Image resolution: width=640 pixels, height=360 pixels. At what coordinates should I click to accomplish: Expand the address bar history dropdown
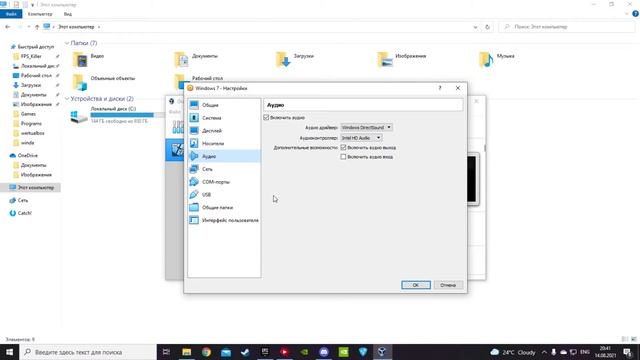(475, 27)
